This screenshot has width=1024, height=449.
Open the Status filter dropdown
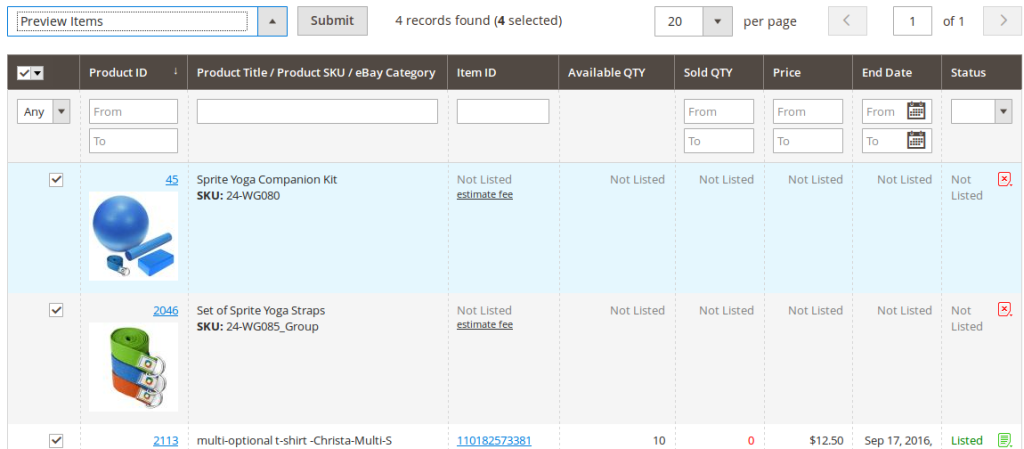point(980,112)
